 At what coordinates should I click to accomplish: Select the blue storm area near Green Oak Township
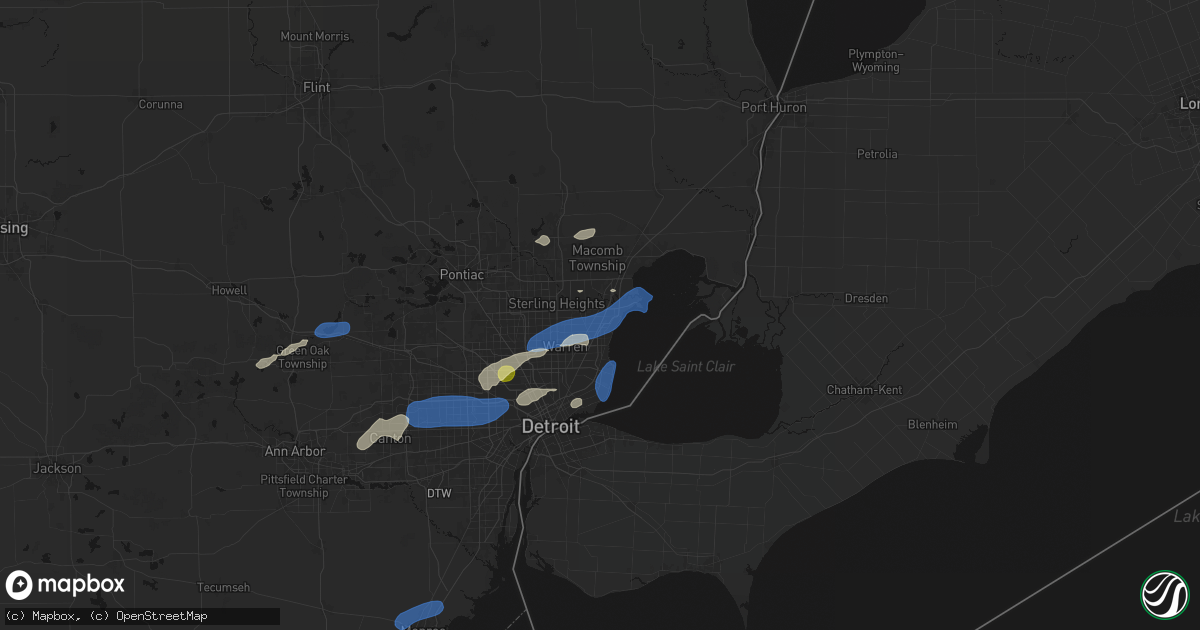[x=332, y=329]
